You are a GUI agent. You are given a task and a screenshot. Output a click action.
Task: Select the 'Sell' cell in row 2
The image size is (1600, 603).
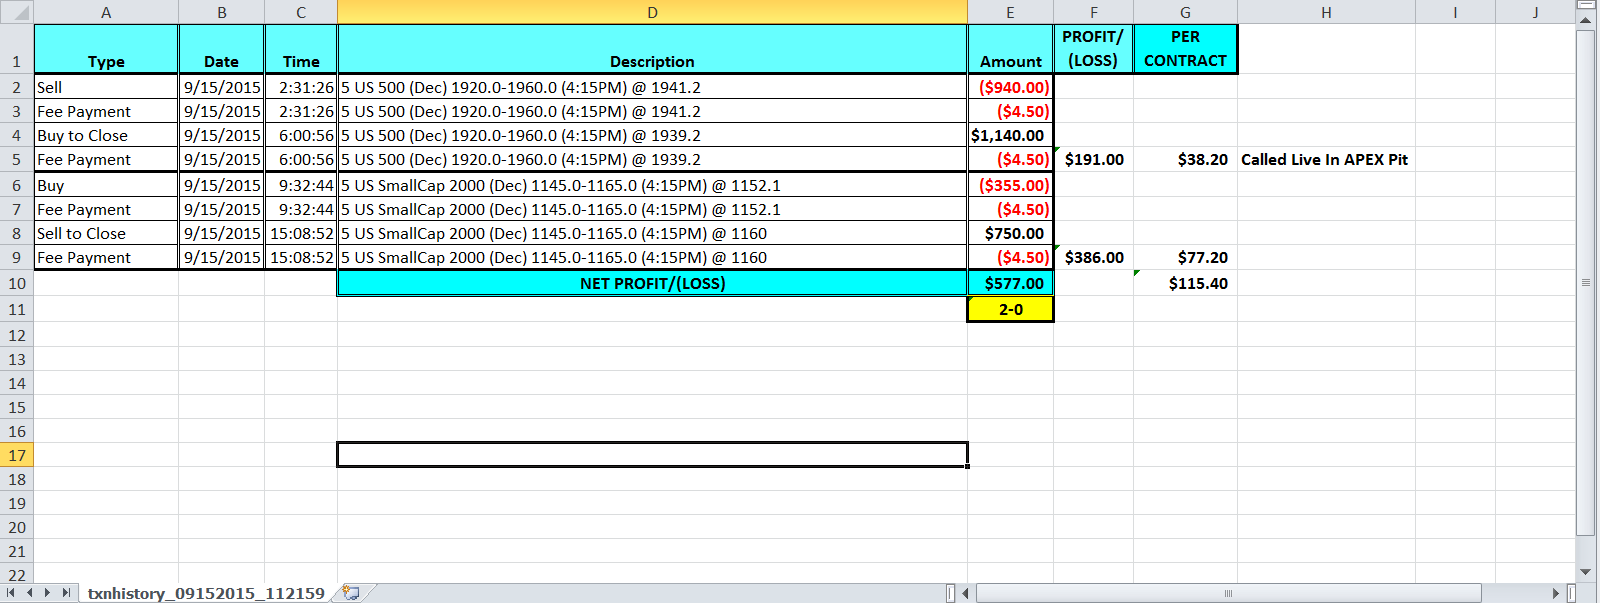[x=106, y=87]
